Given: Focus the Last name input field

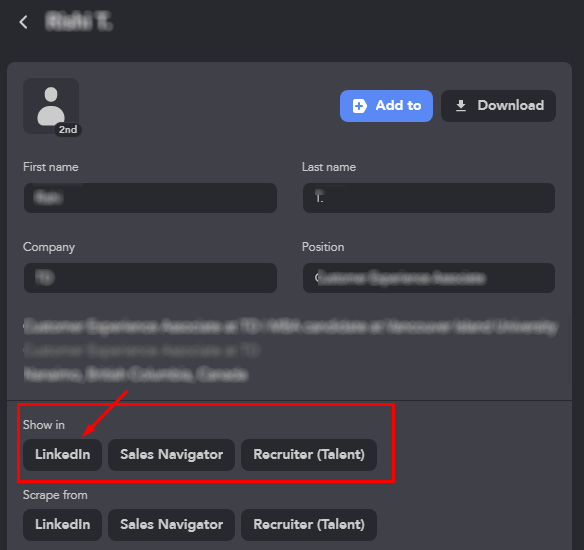Looking at the screenshot, I should point(429,198).
